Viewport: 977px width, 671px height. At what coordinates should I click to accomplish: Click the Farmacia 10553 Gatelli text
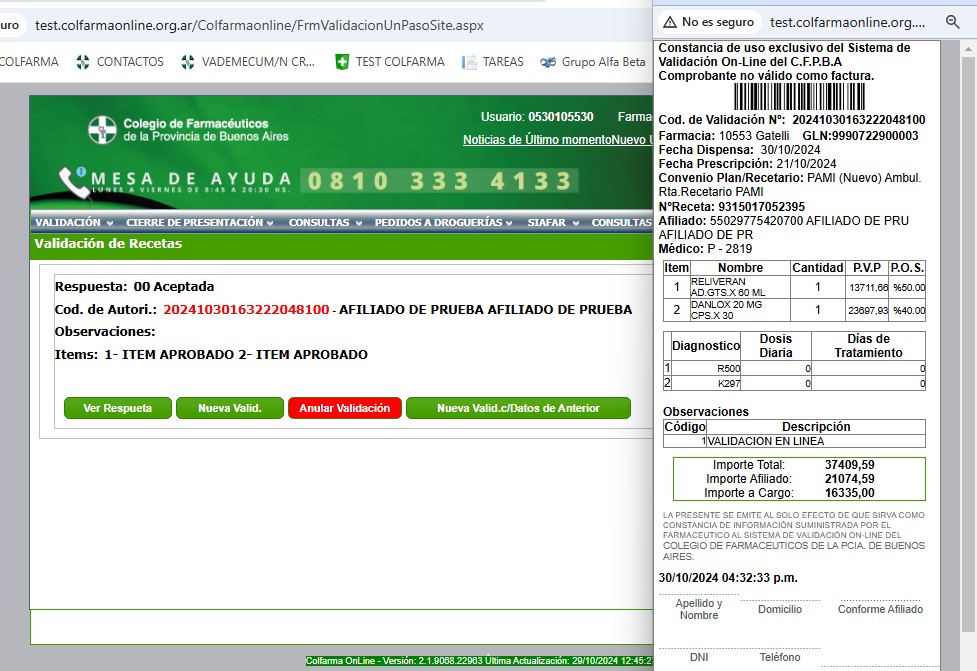724,136
